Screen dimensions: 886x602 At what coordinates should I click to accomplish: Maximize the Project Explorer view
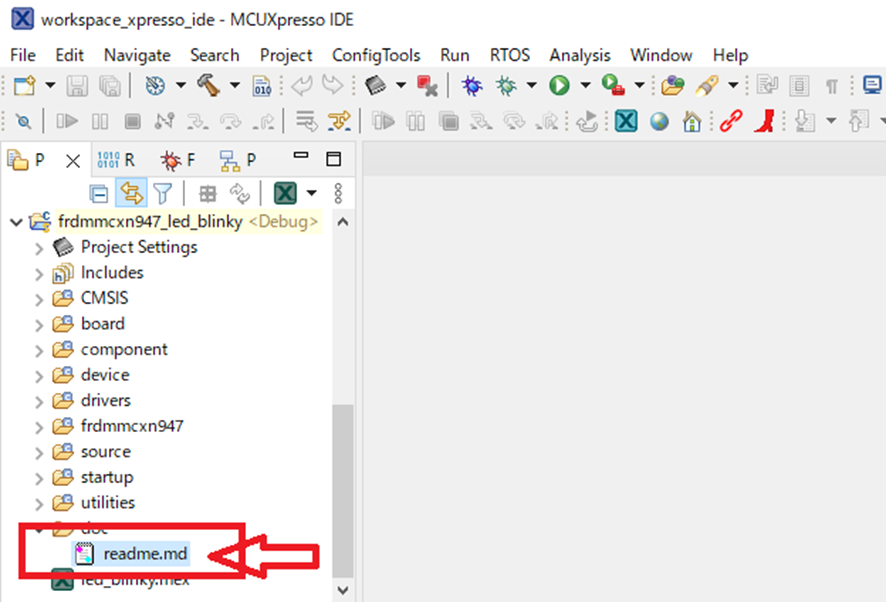tap(334, 159)
